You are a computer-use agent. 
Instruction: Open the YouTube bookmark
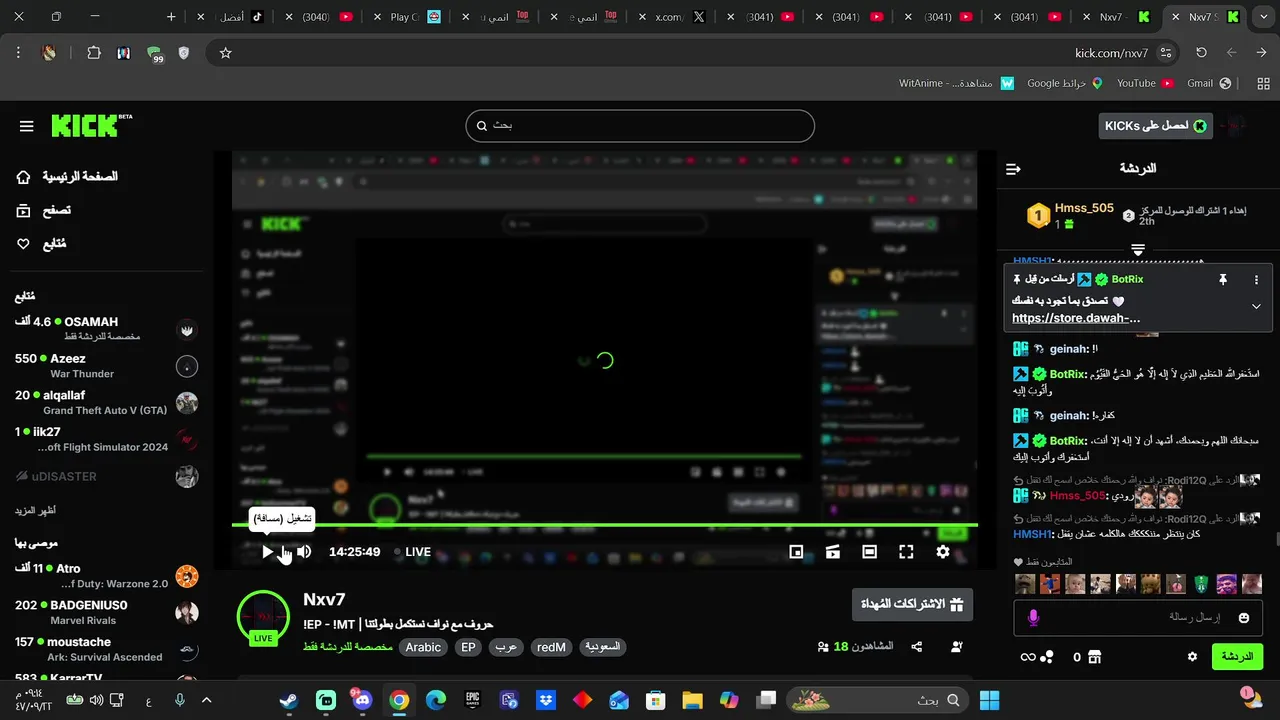[1146, 83]
